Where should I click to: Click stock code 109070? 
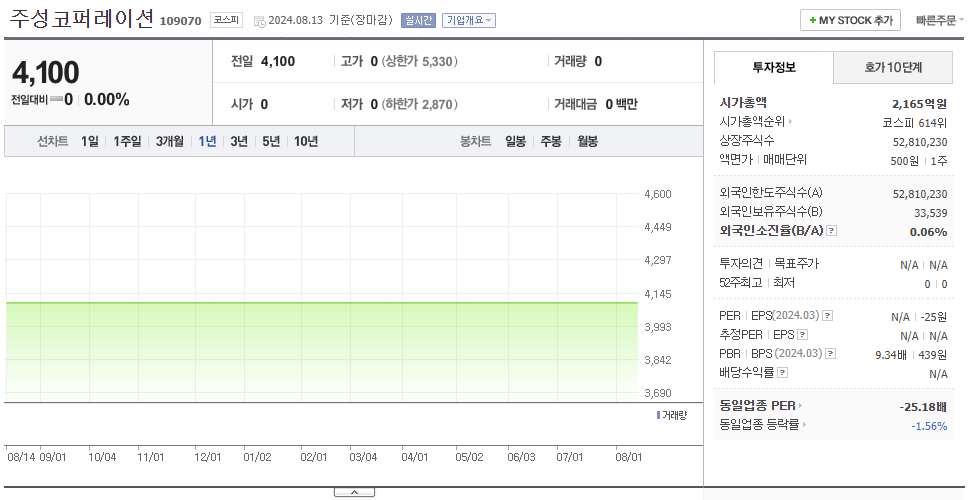[180, 21]
